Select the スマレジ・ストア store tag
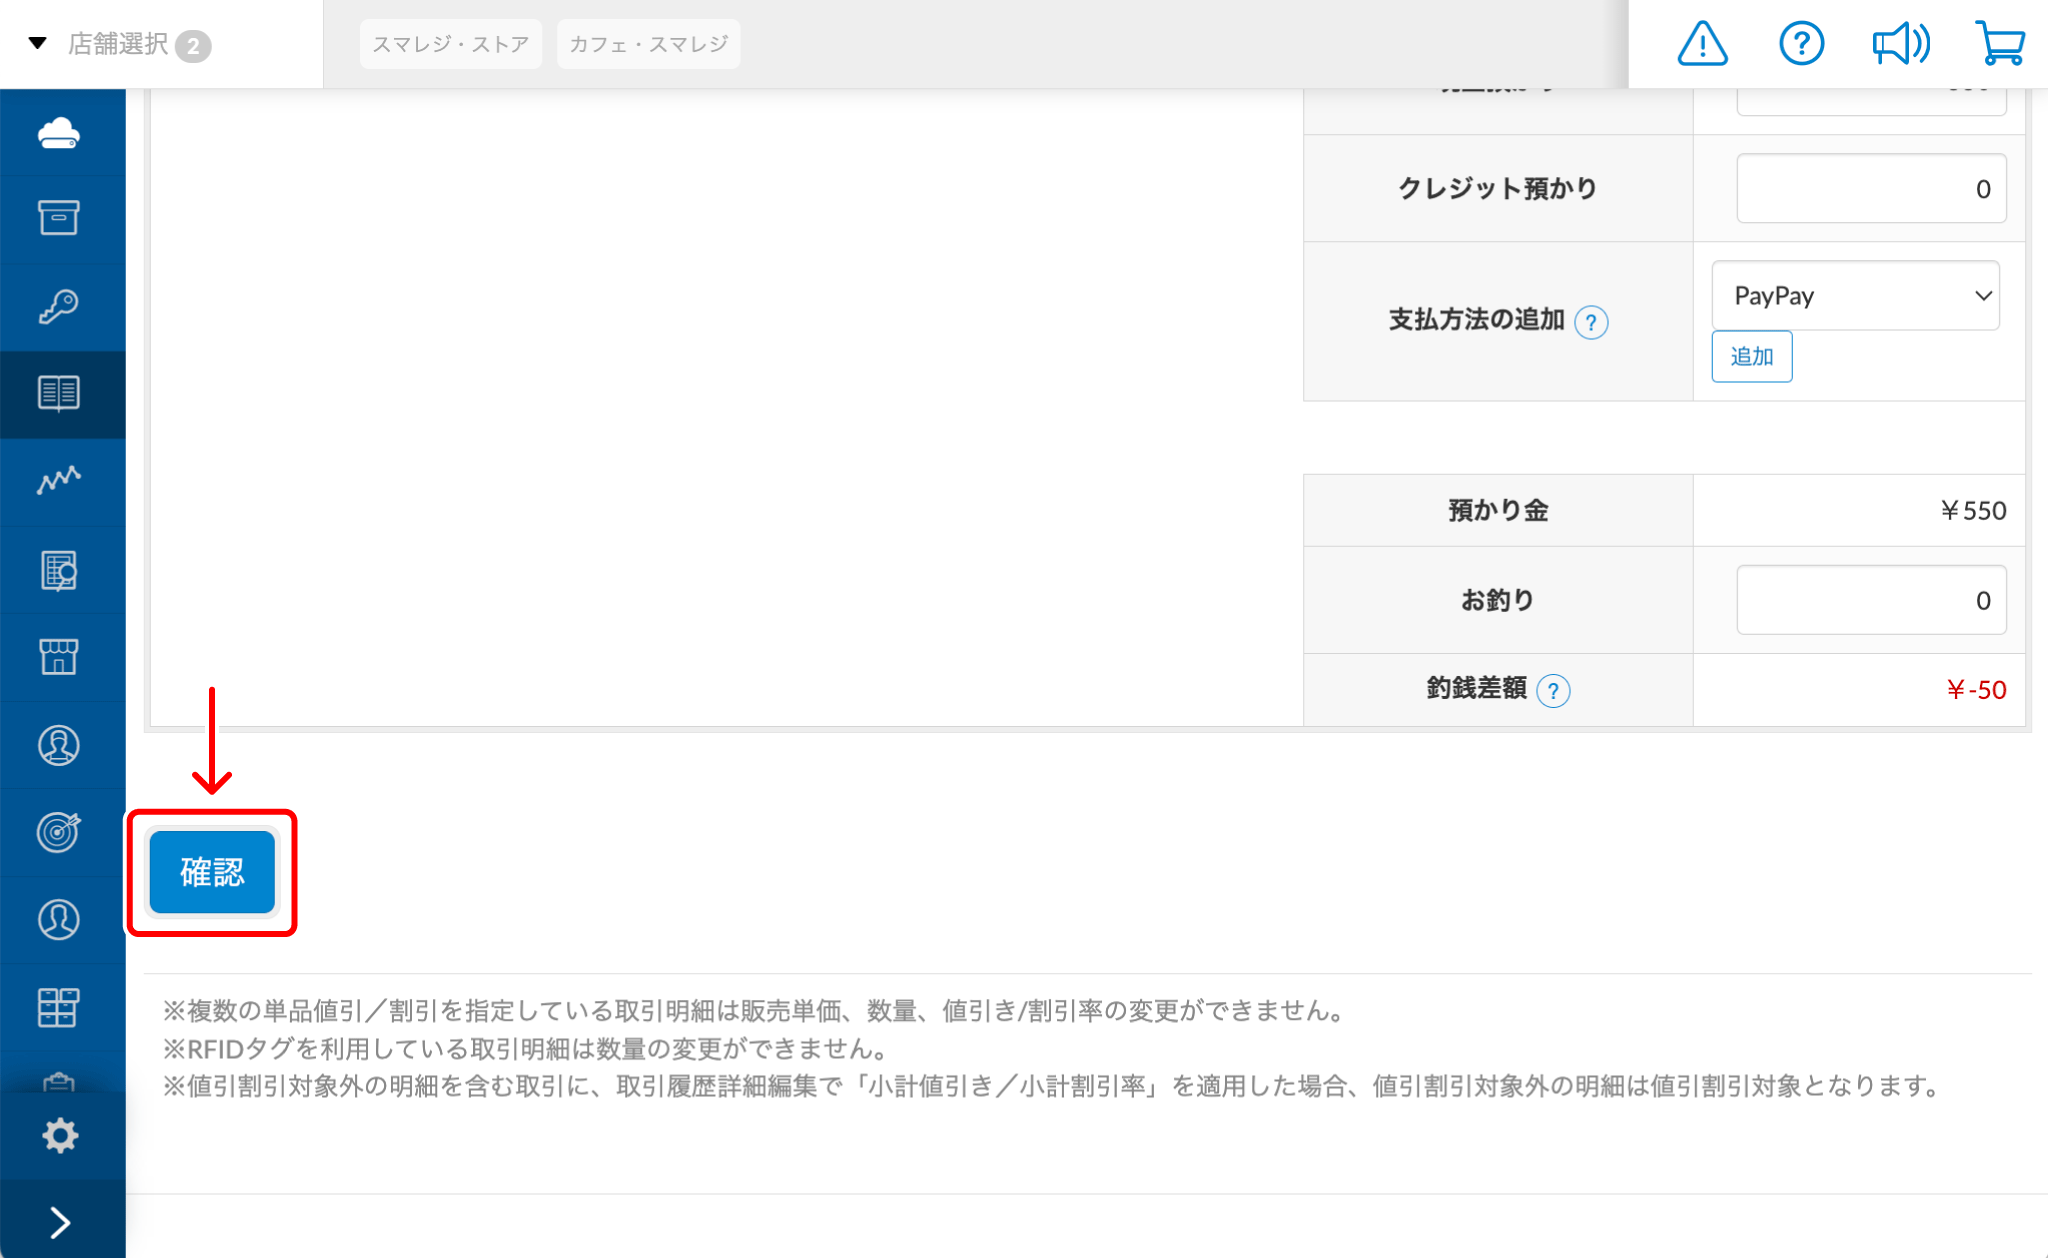 click(x=451, y=44)
